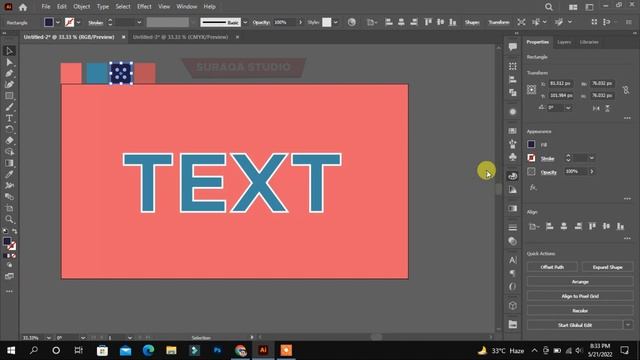The width and height of the screenshot is (640, 360).
Task: Click the Edit Toolbar three dots
Action: [9, 291]
